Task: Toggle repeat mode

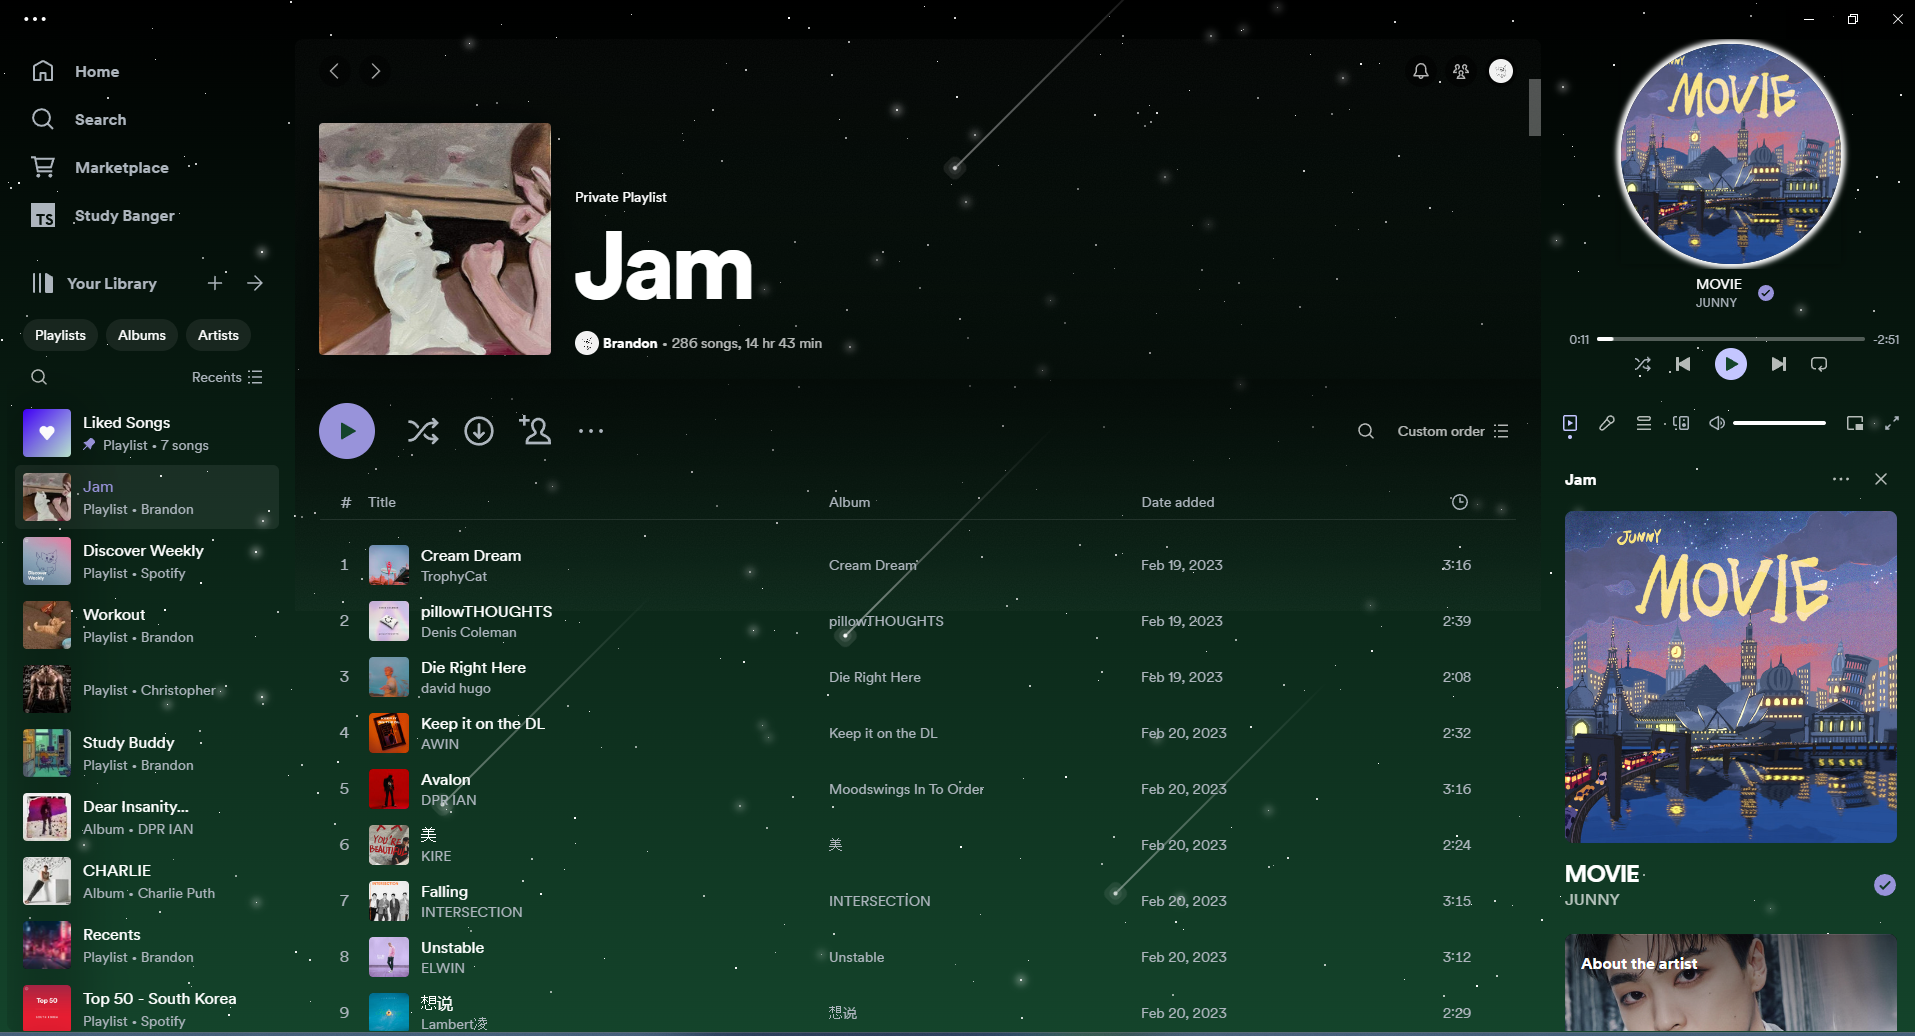Action: (1819, 364)
